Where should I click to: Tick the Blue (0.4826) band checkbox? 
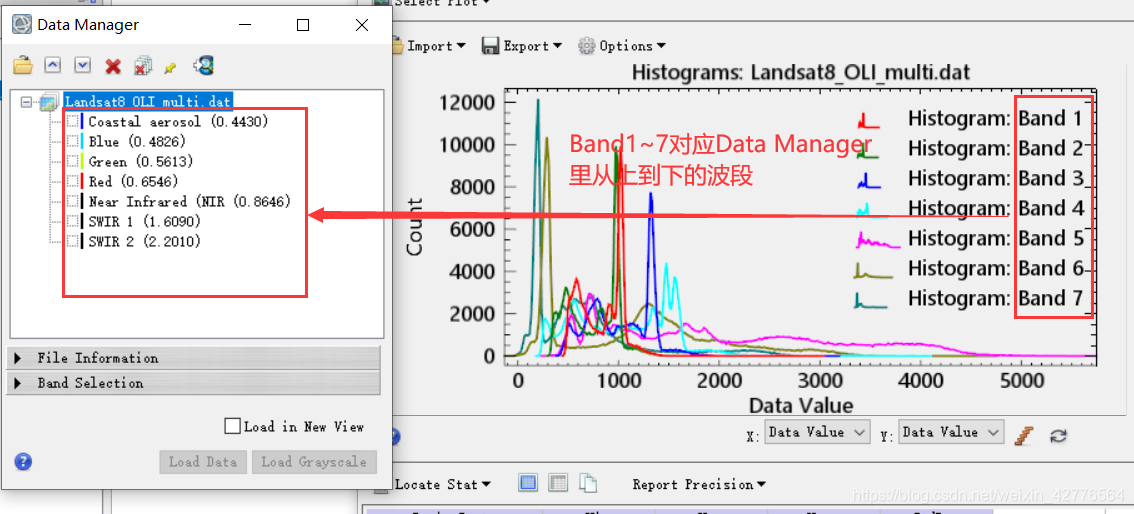click(x=72, y=141)
